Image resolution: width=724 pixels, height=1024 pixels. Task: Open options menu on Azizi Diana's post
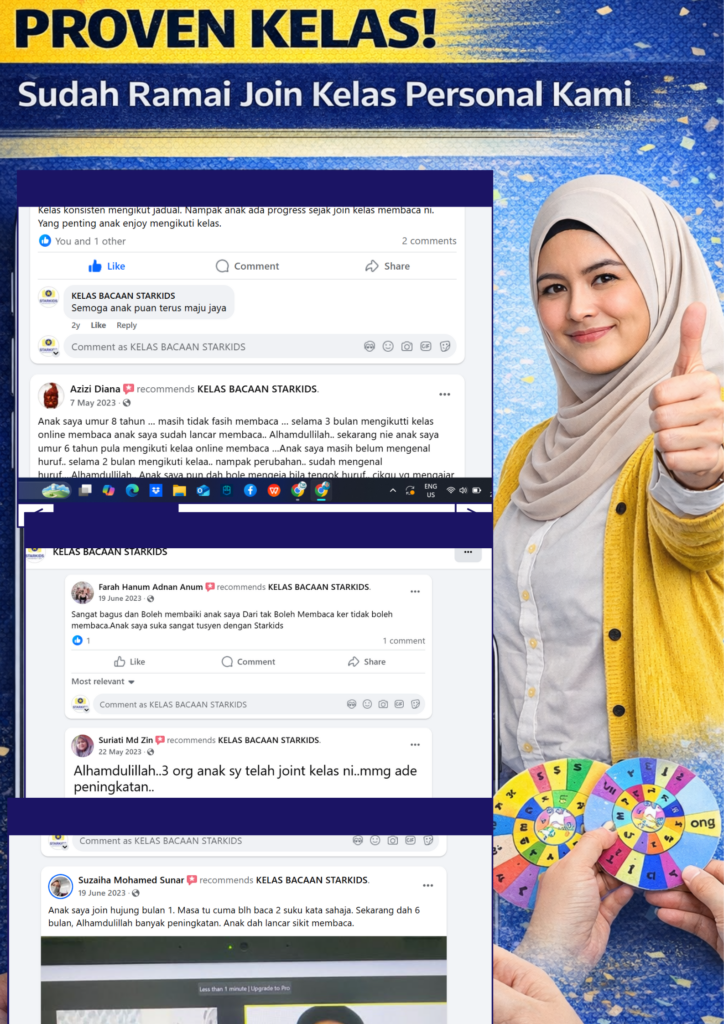click(x=444, y=394)
